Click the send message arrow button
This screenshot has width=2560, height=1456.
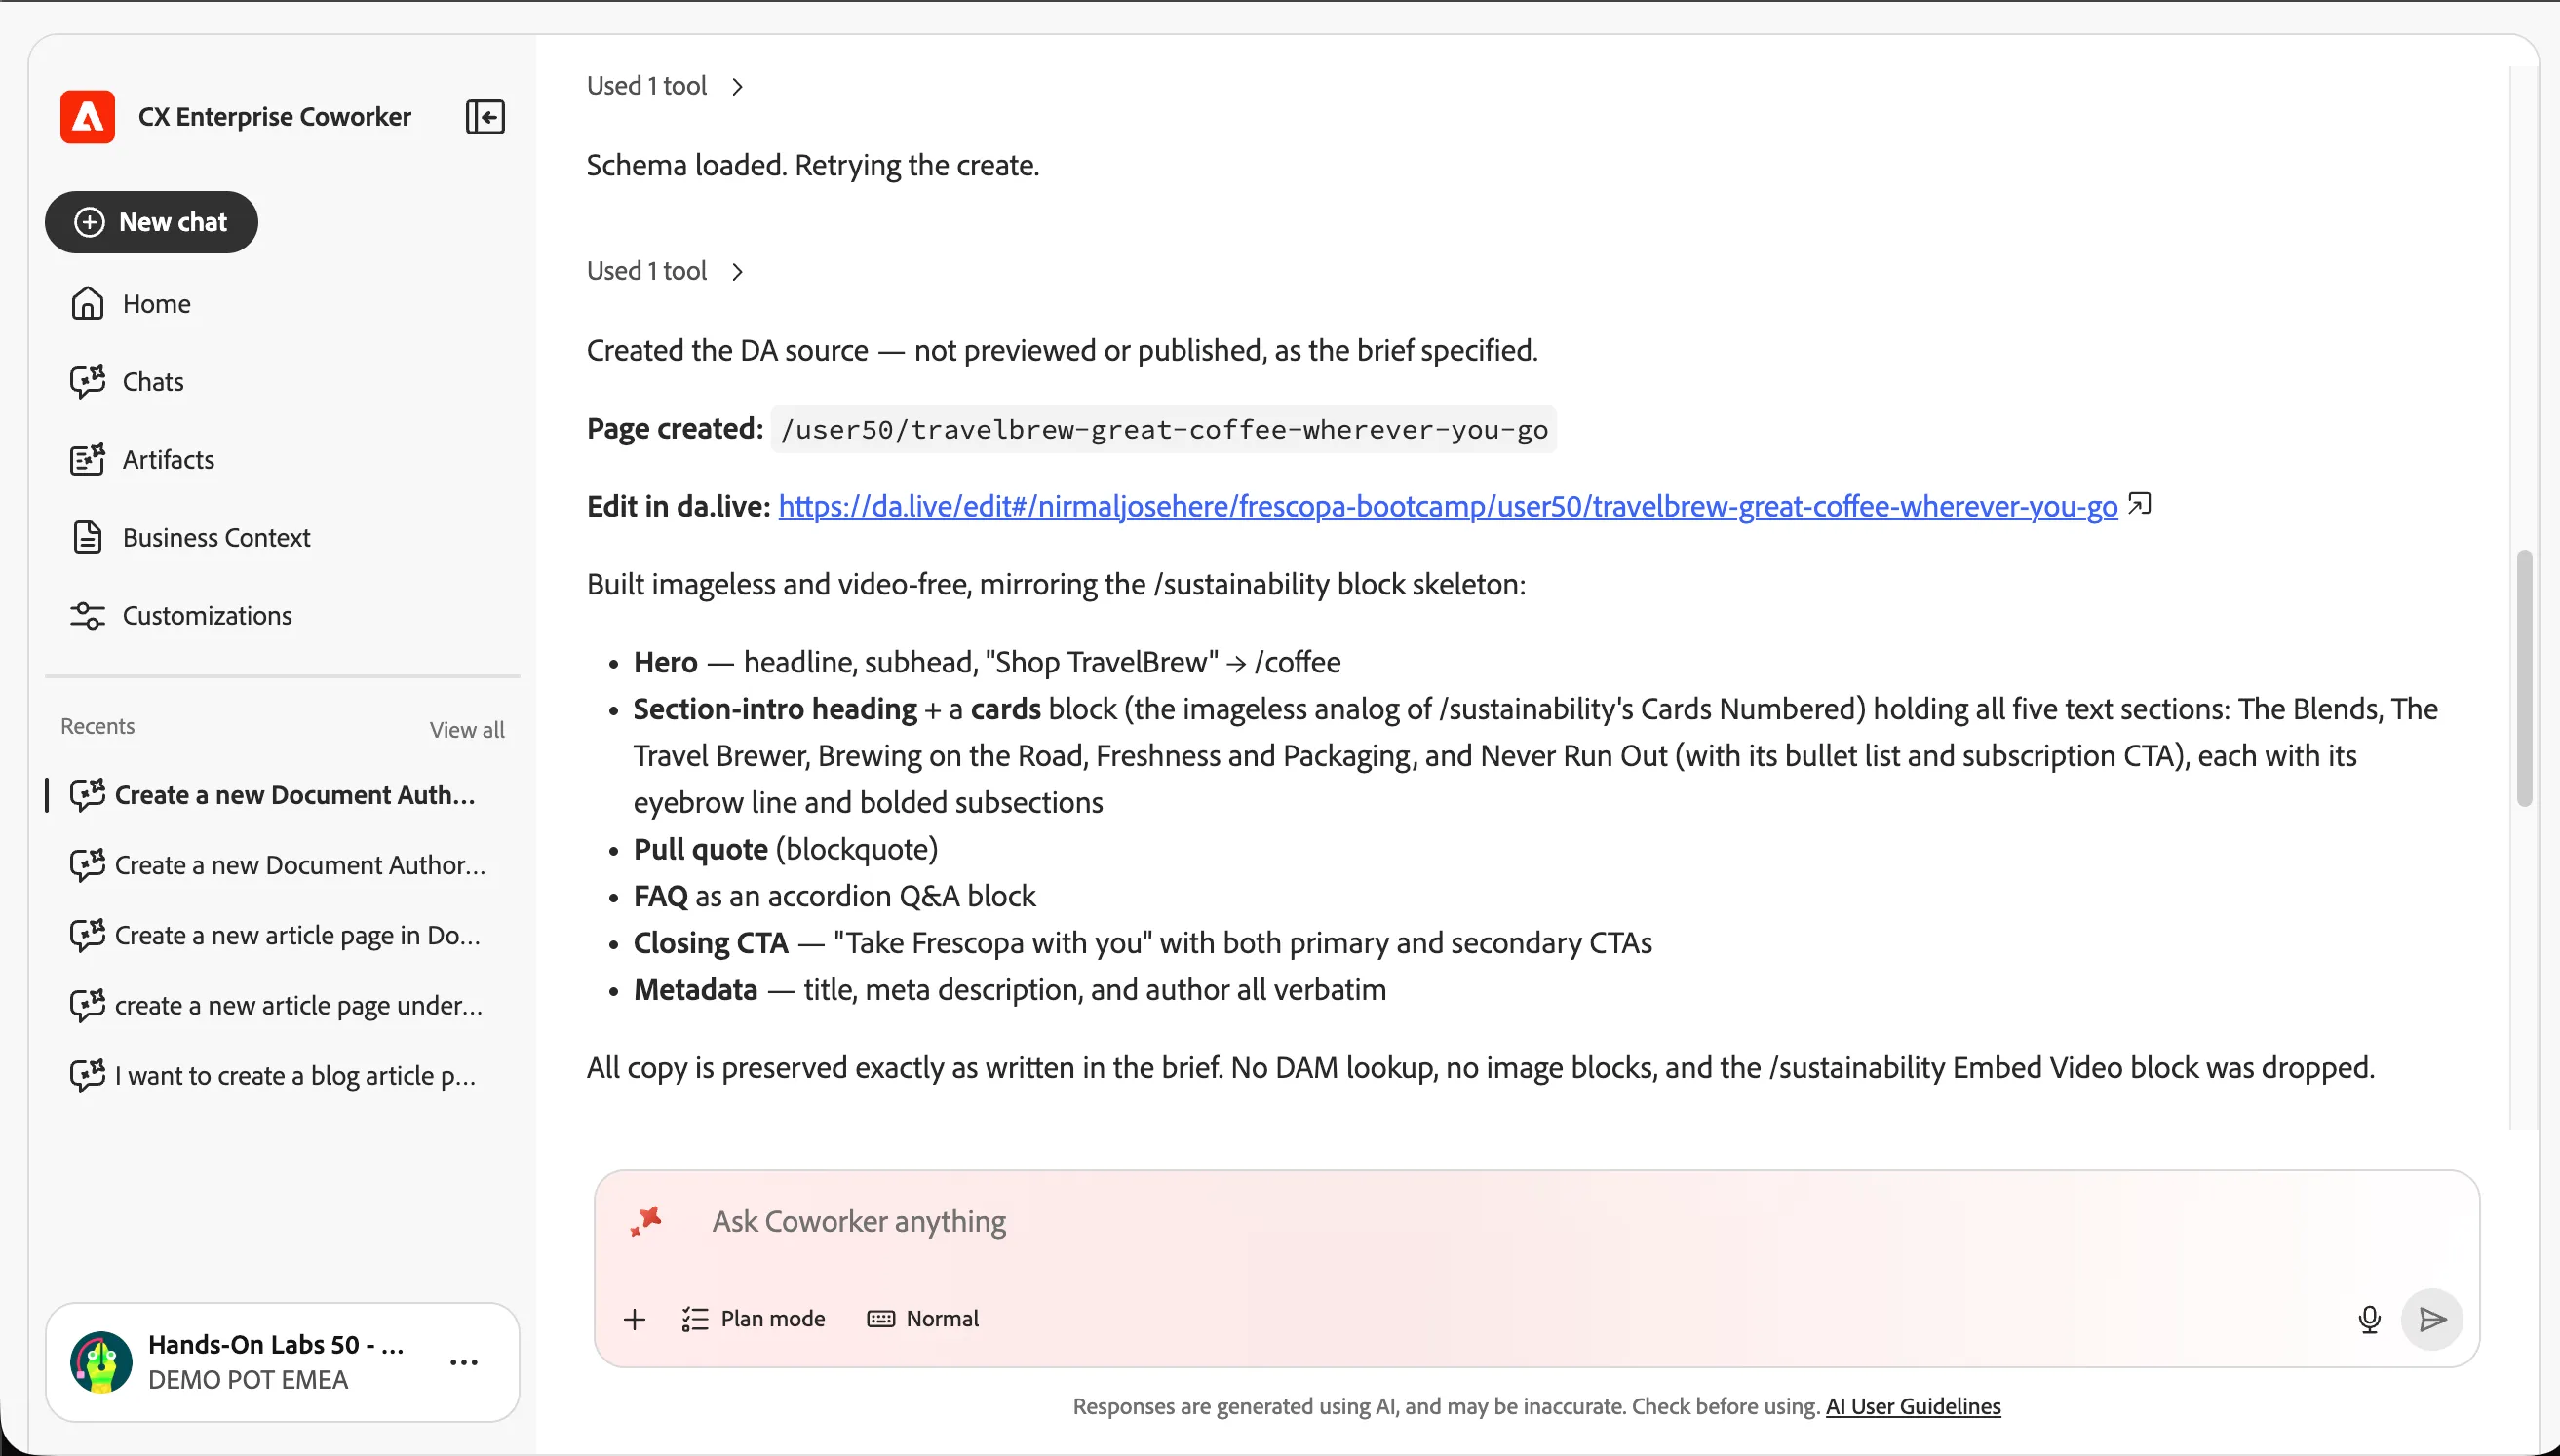(x=2432, y=1320)
